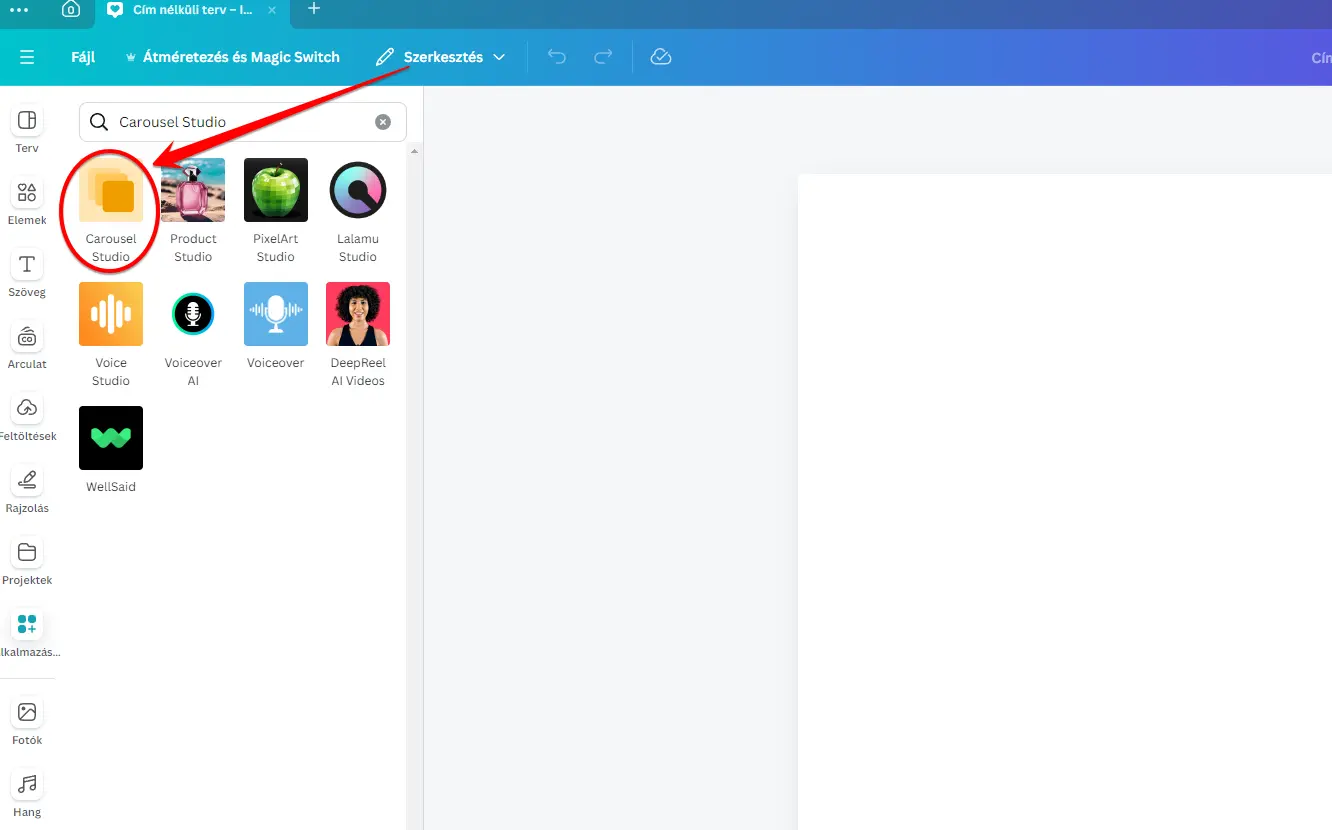Viewport: 1332px width, 830px height.
Task: Click the three-dots window menu
Action: (19, 10)
